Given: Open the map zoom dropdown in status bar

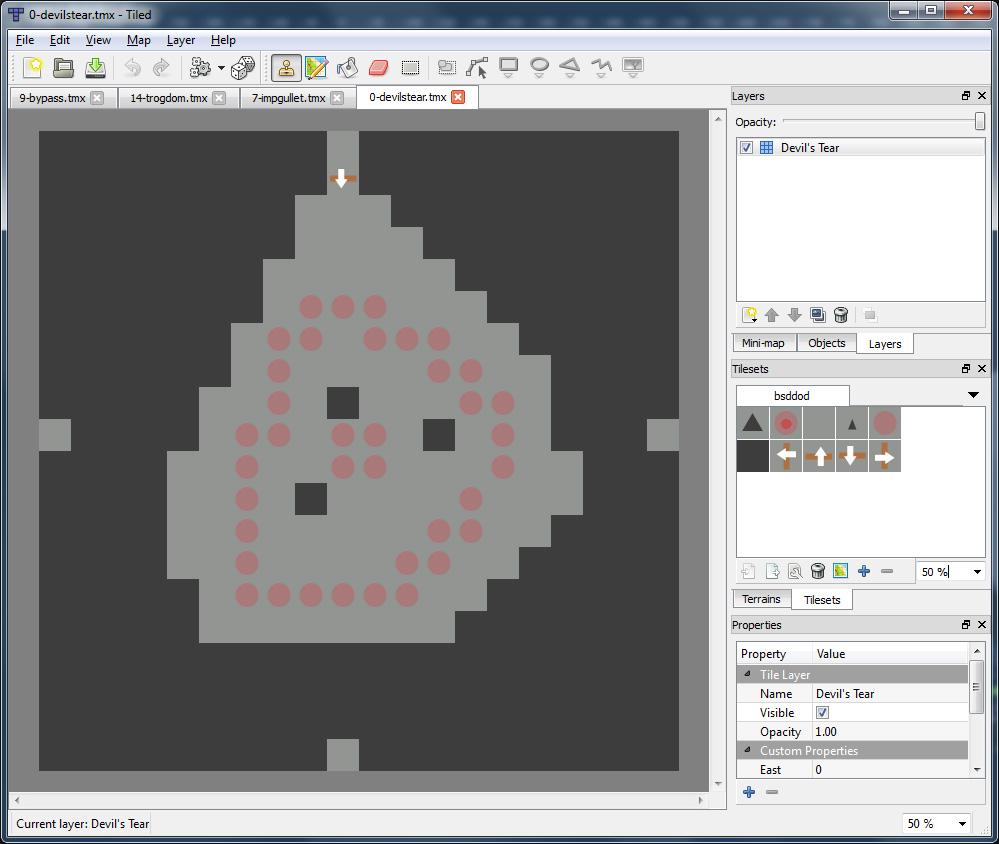Looking at the screenshot, I should click(x=962, y=824).
